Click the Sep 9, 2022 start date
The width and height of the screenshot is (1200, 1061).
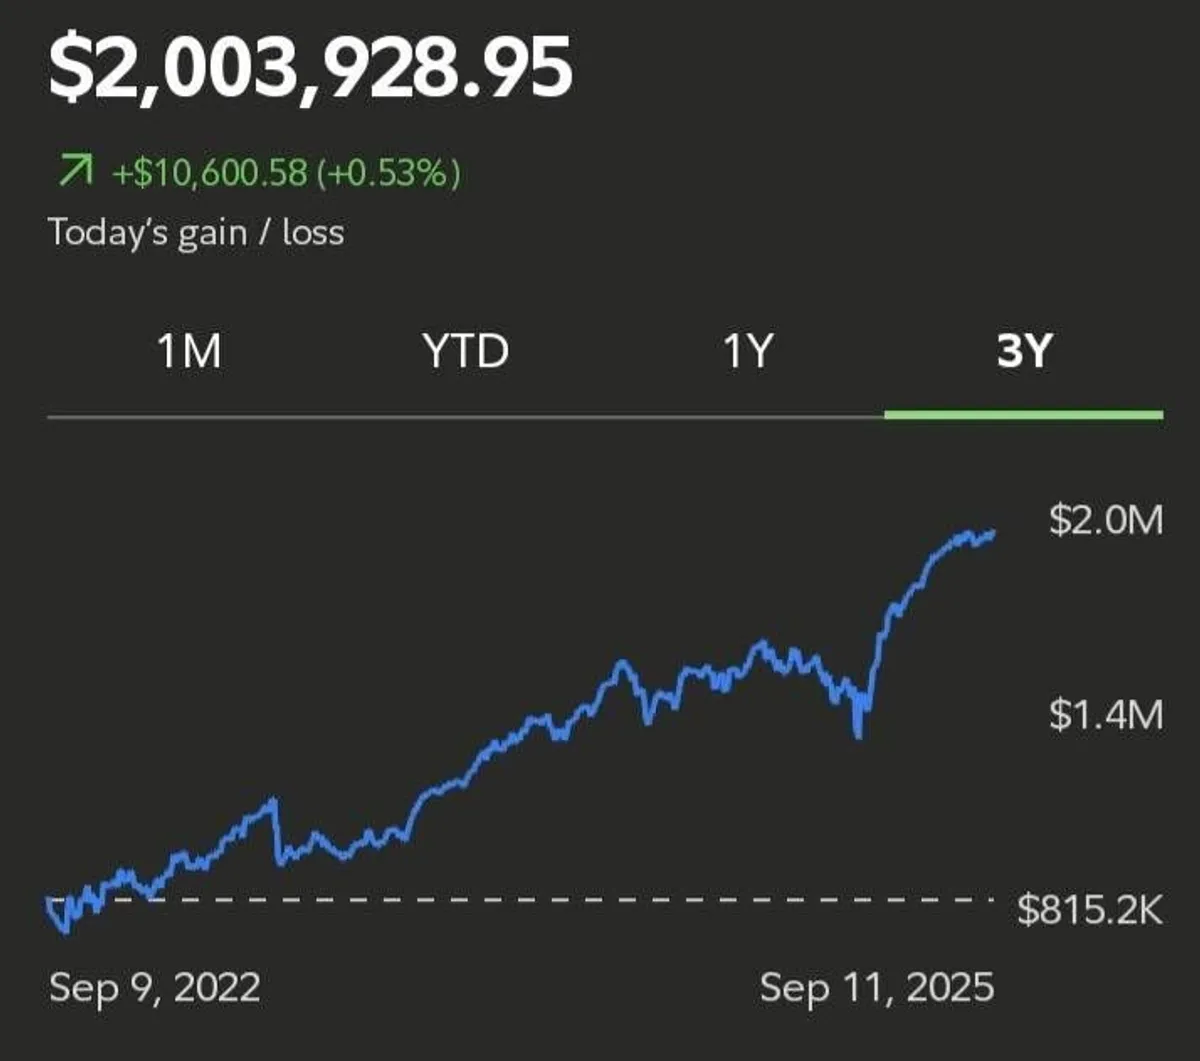(154, 988)
